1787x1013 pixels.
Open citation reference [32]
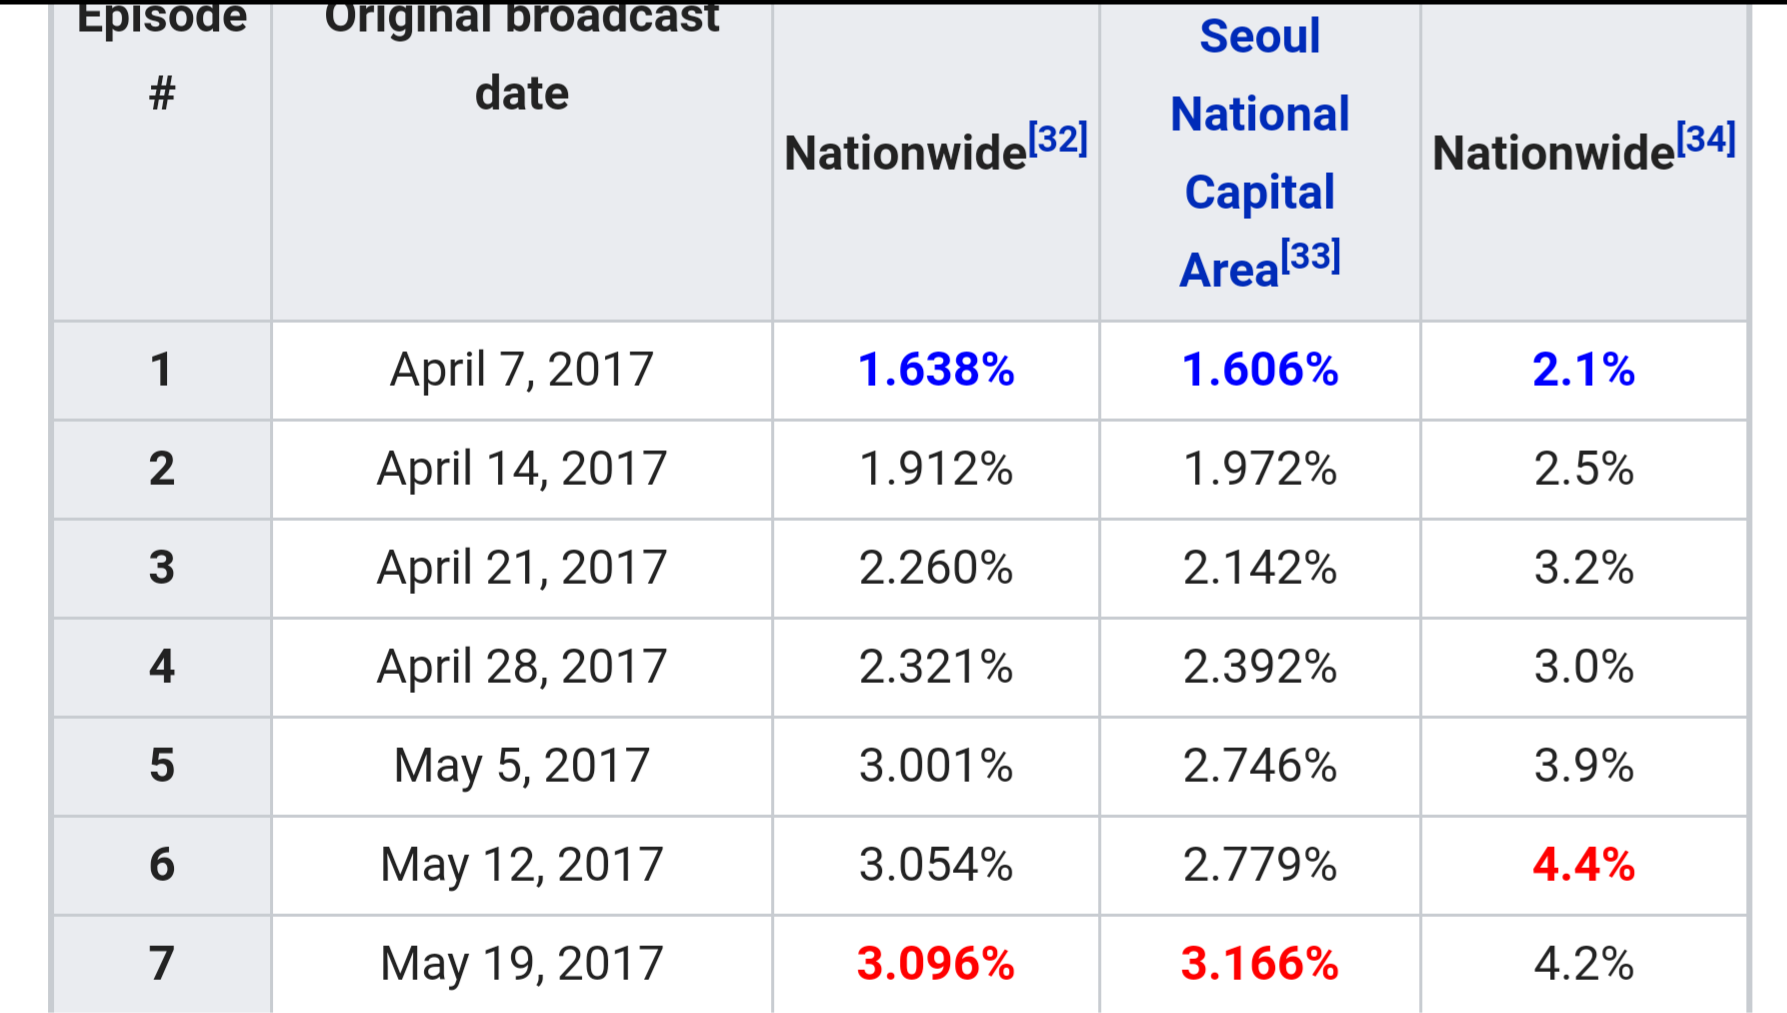tap(1058, 138)
